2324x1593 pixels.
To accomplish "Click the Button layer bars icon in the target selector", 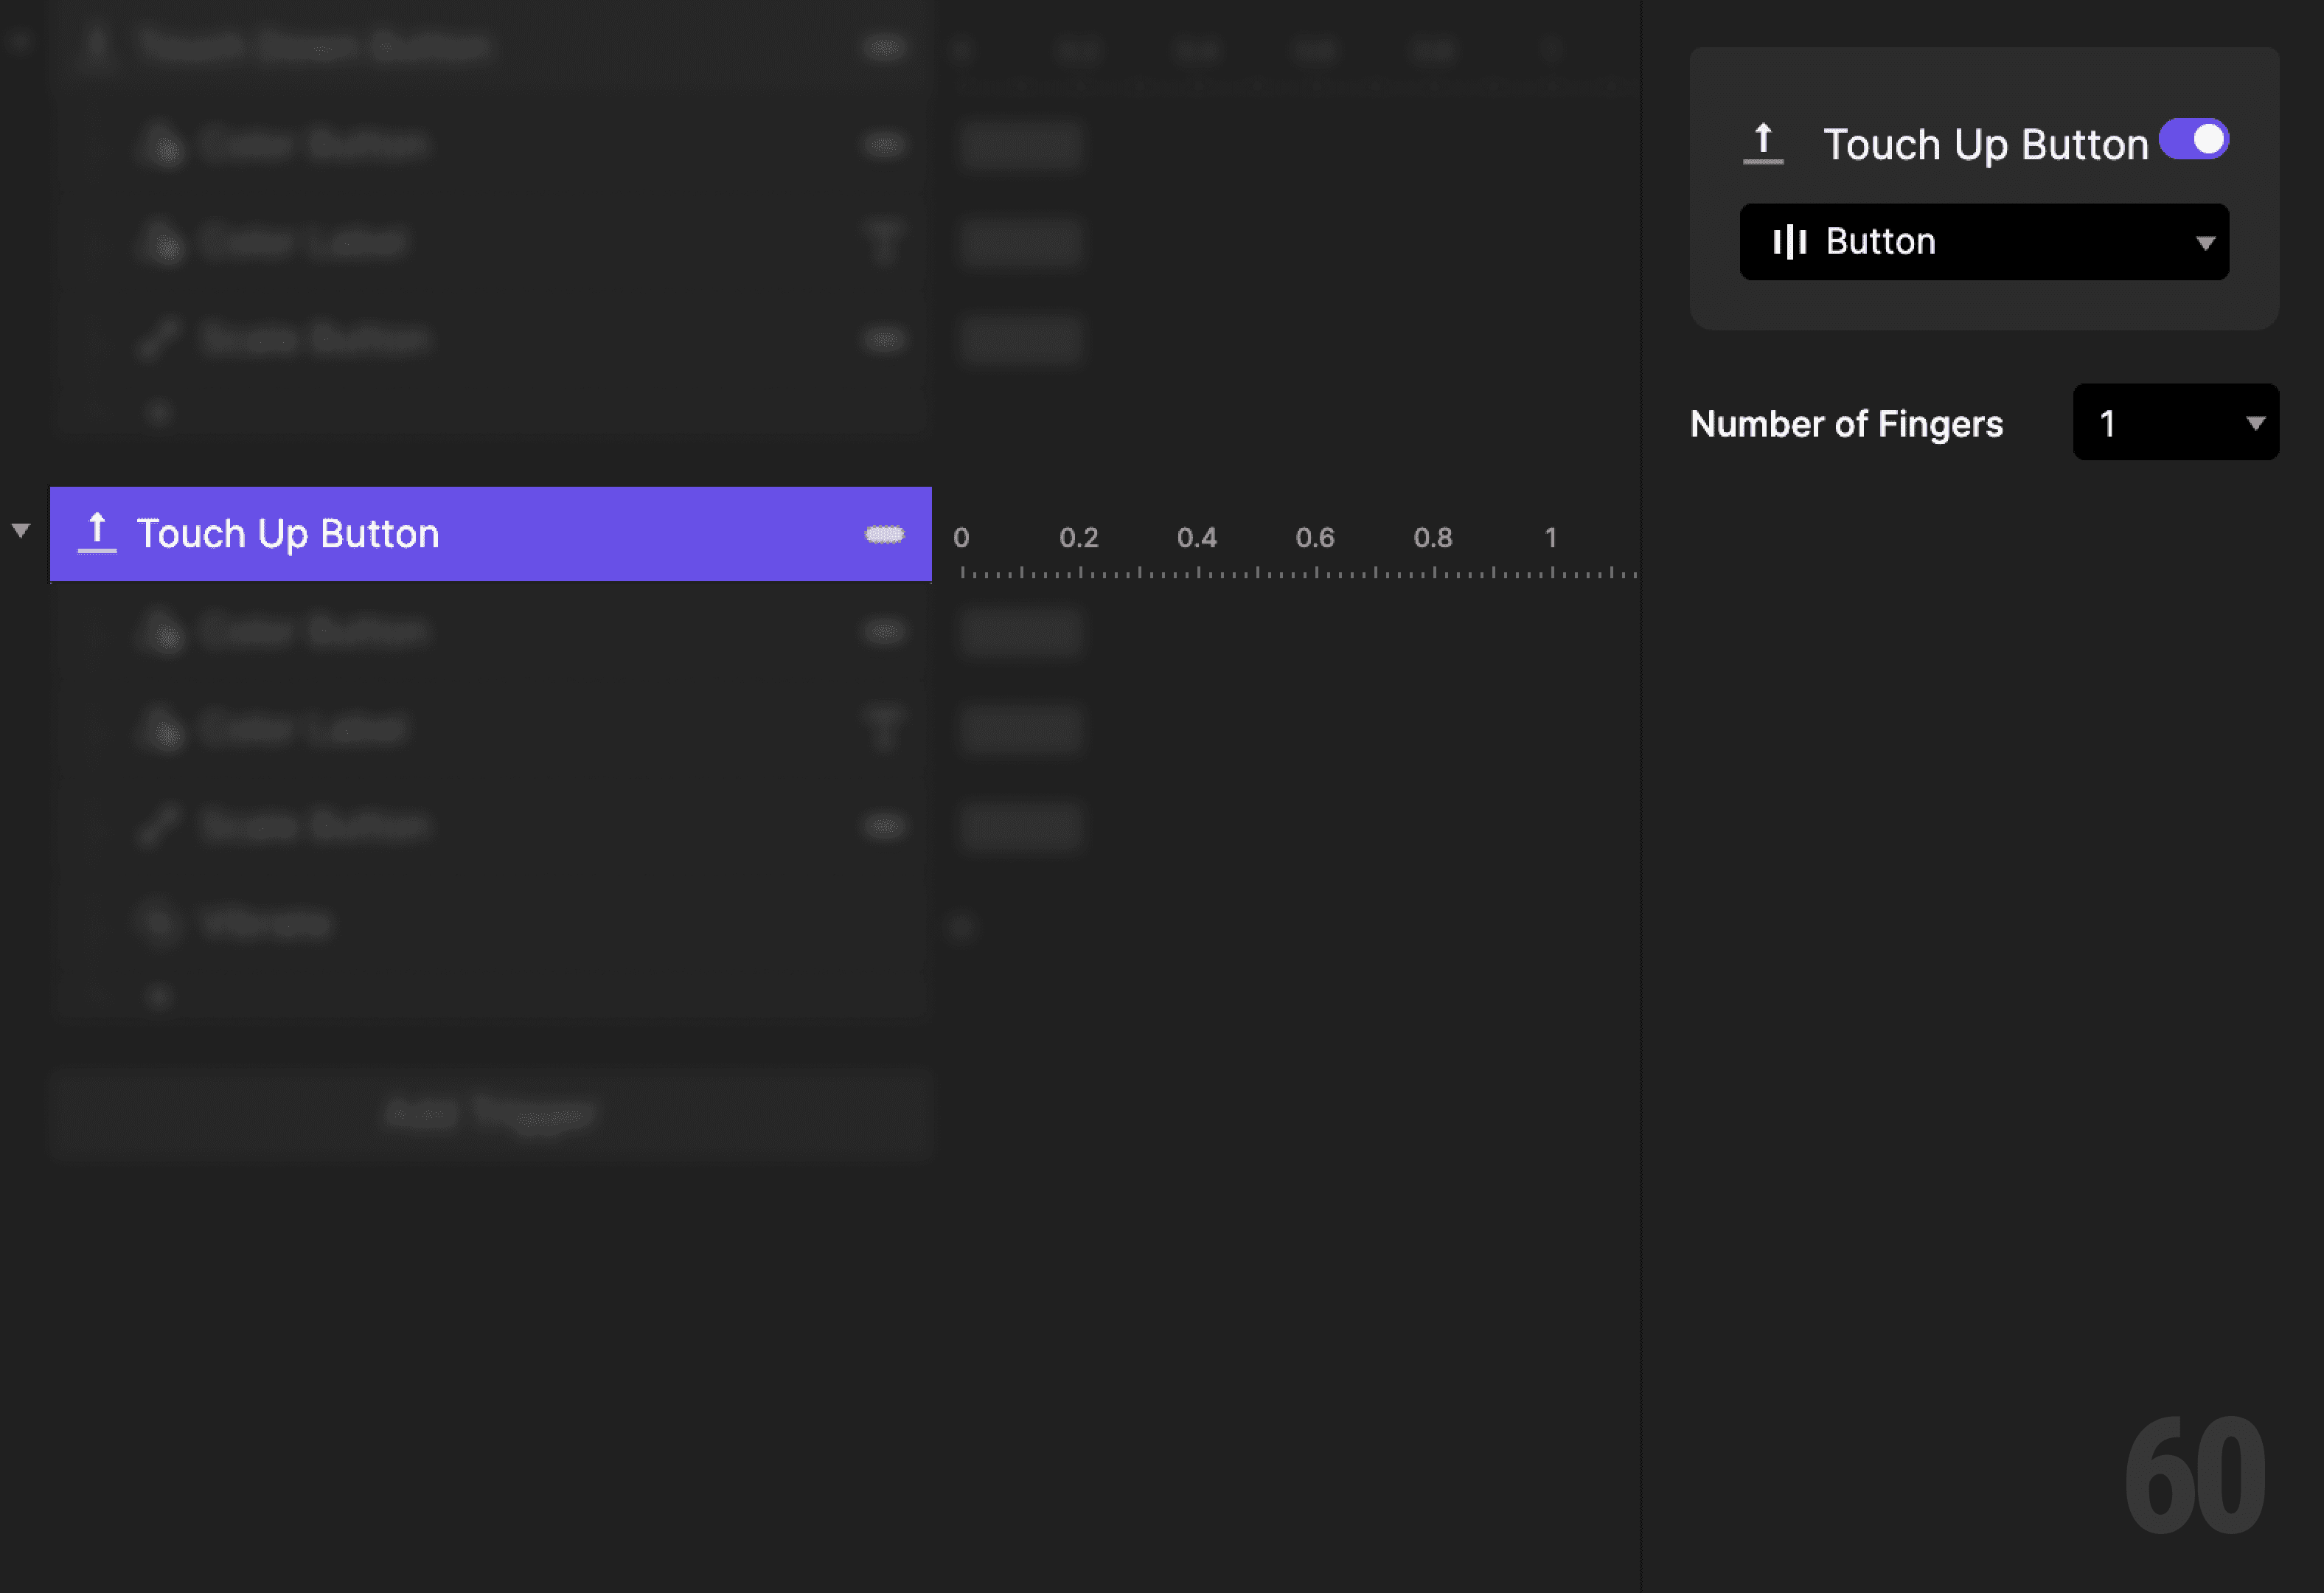I will pyautogui.click(x=1791, y=241).
